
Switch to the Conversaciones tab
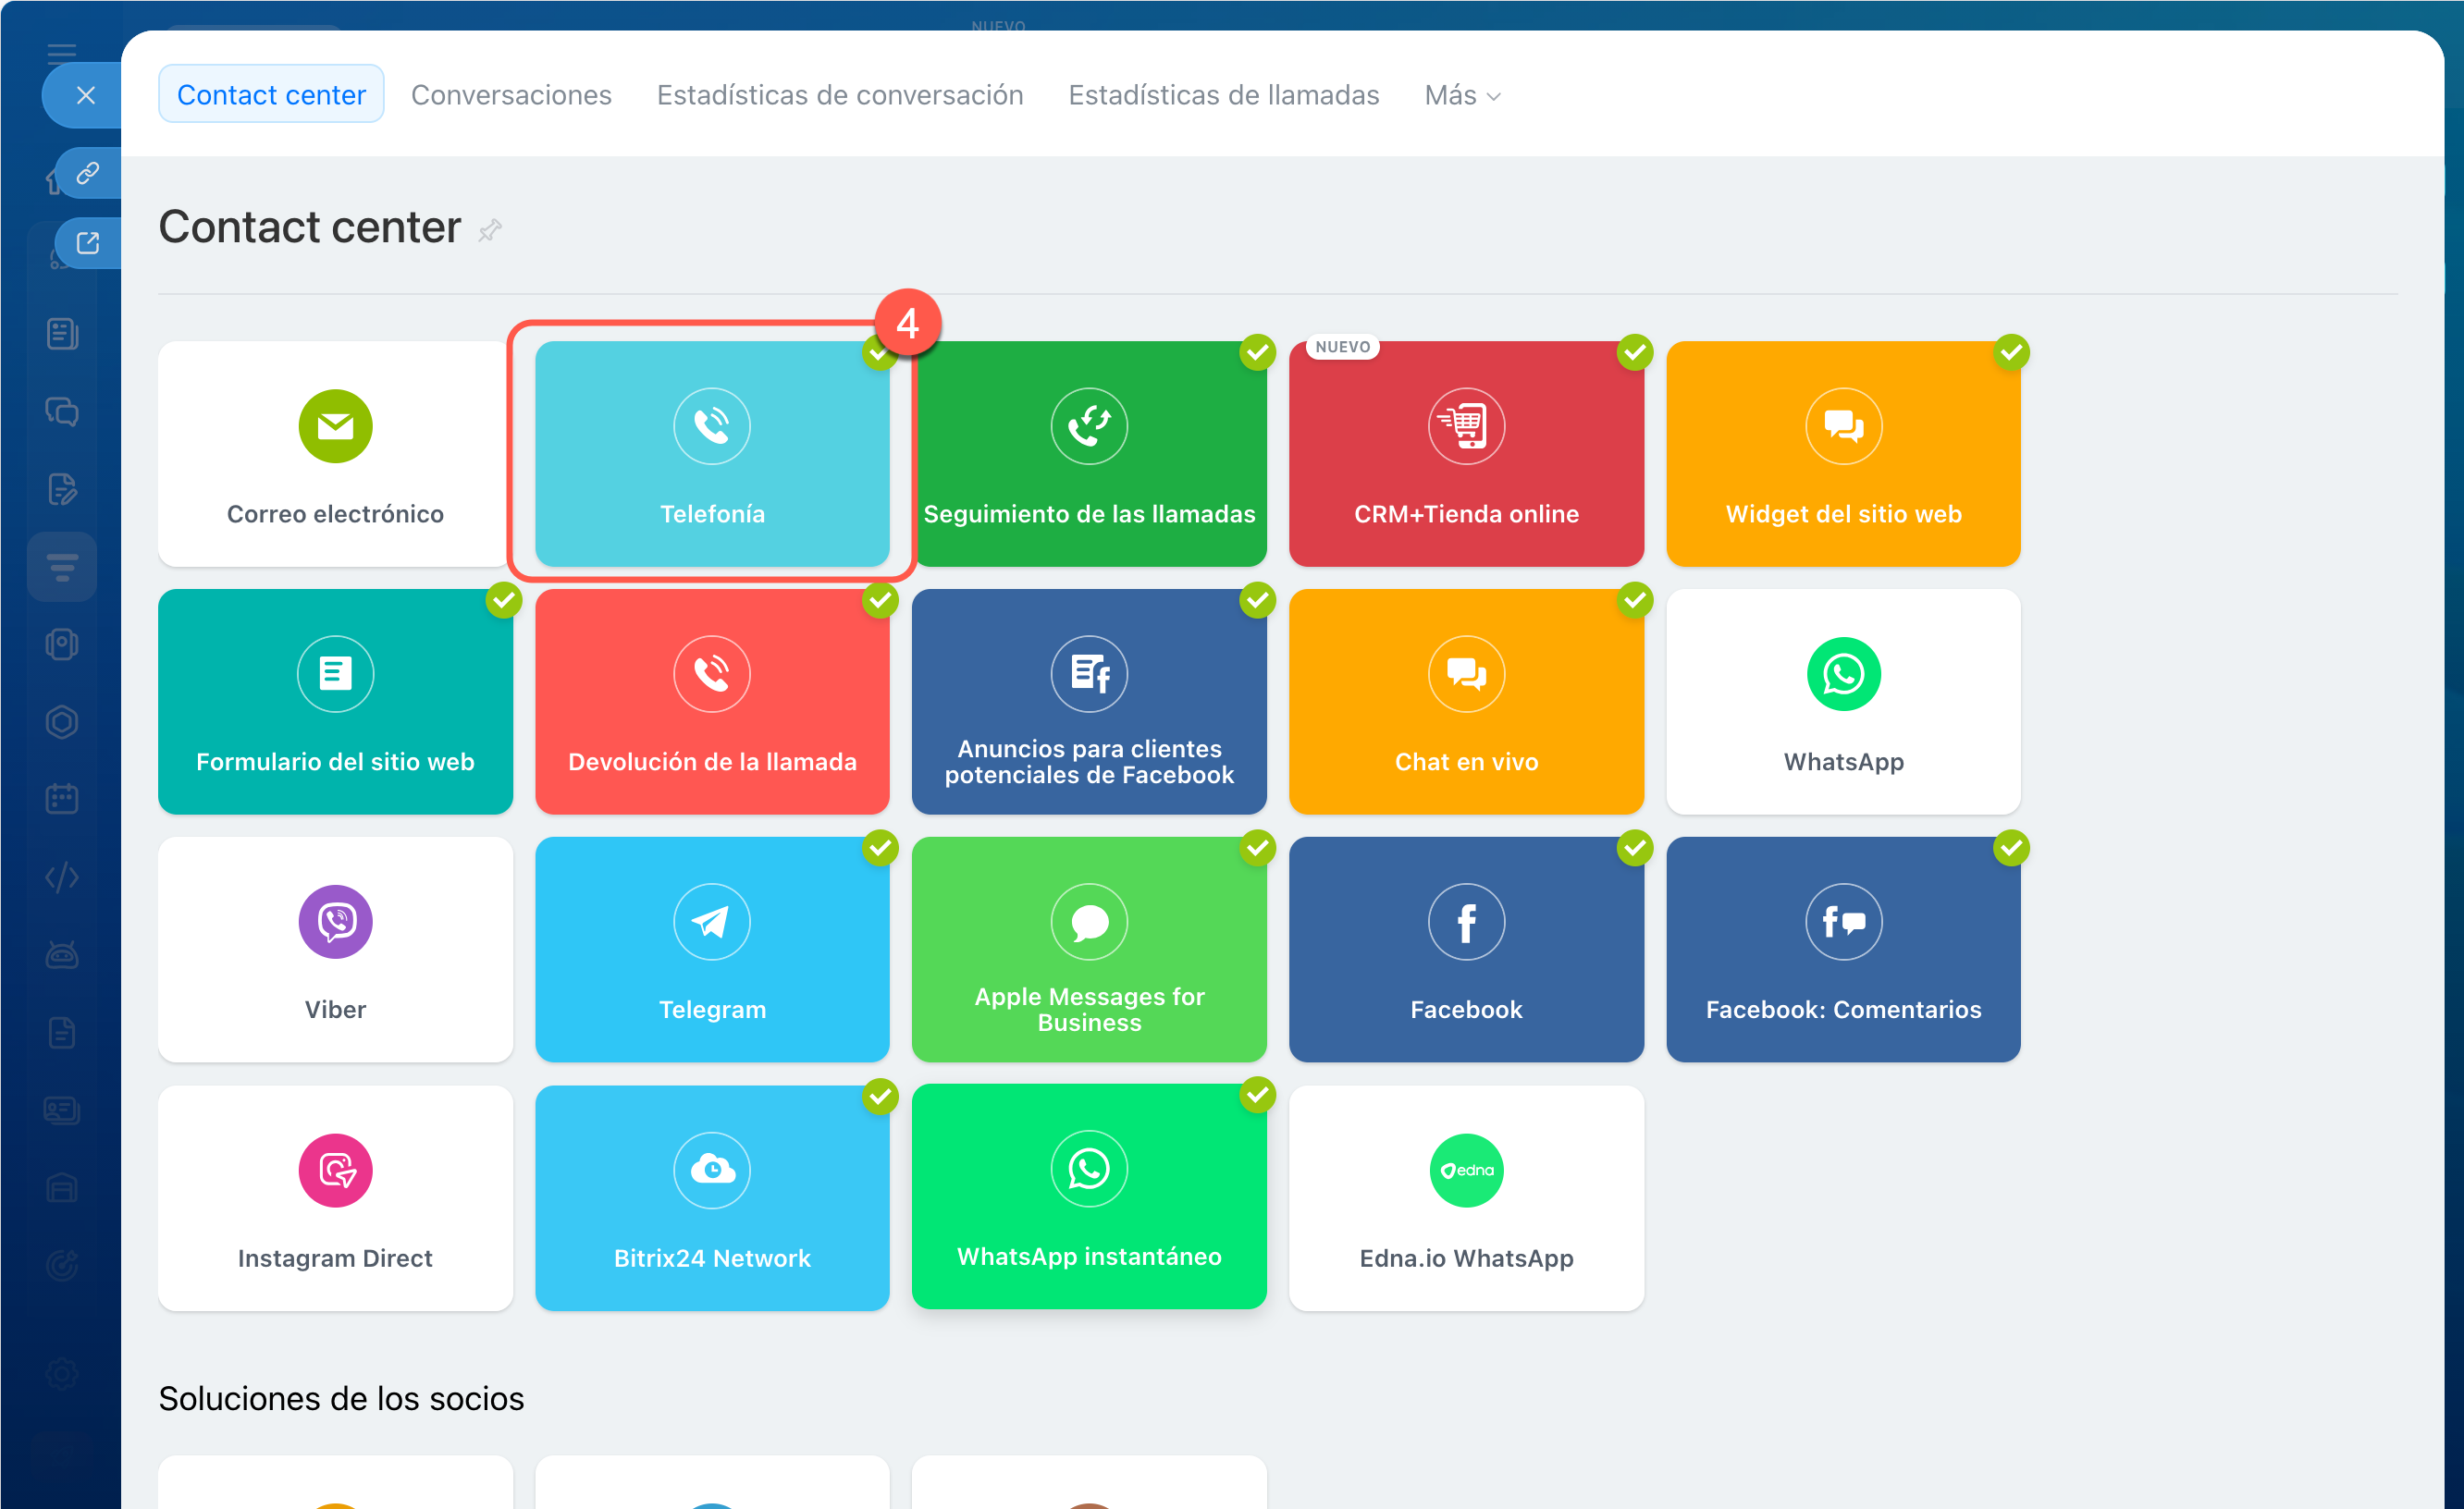511,95
